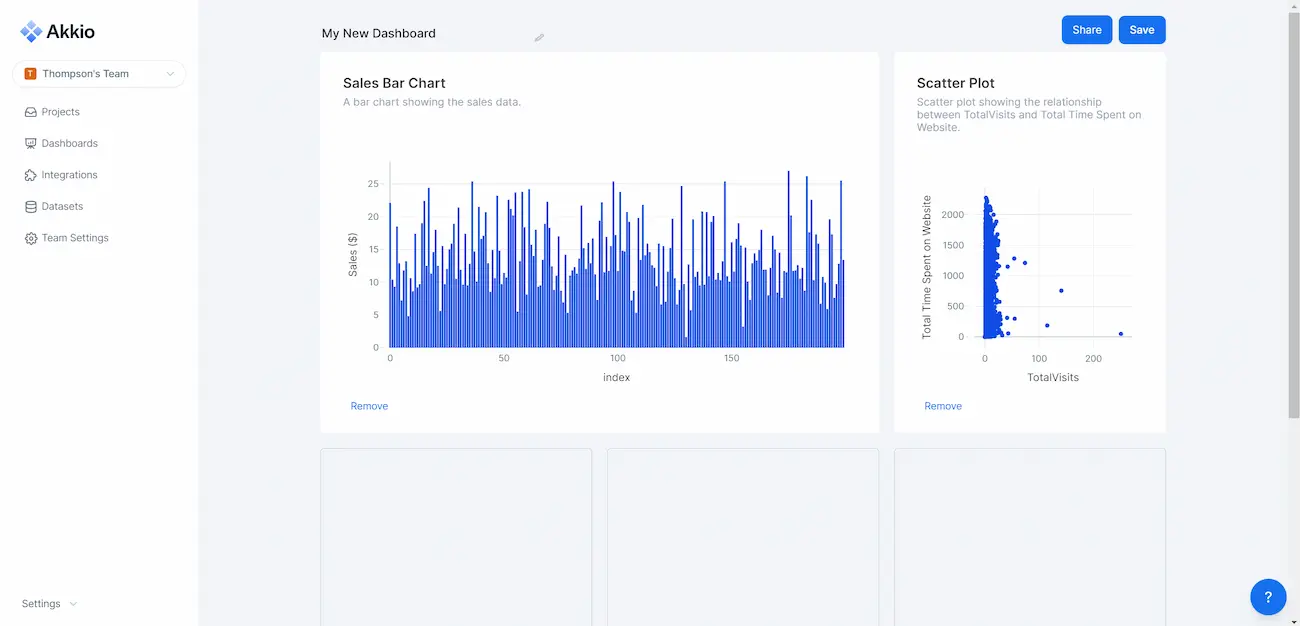1300x626 pixels.
Task: Click the orange Thompson's Team avatar
Action: coord(30,74)
